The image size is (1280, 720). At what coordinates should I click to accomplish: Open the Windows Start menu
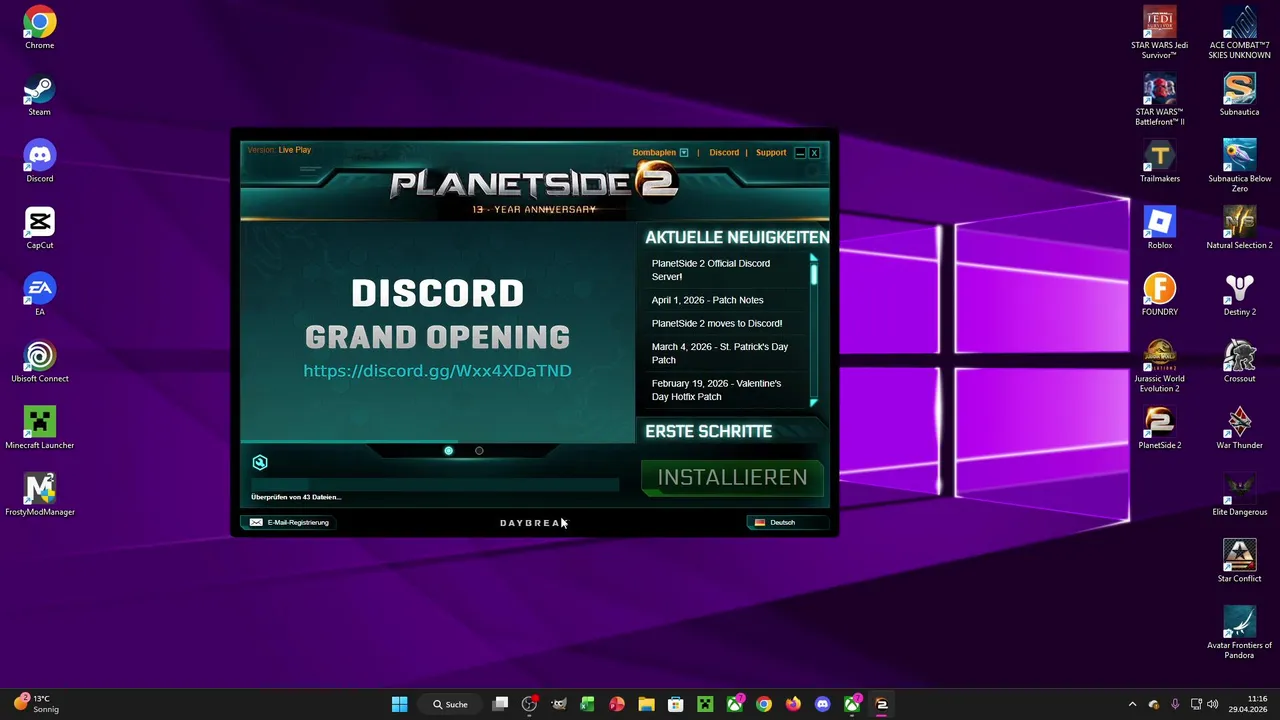coord(399,704)
